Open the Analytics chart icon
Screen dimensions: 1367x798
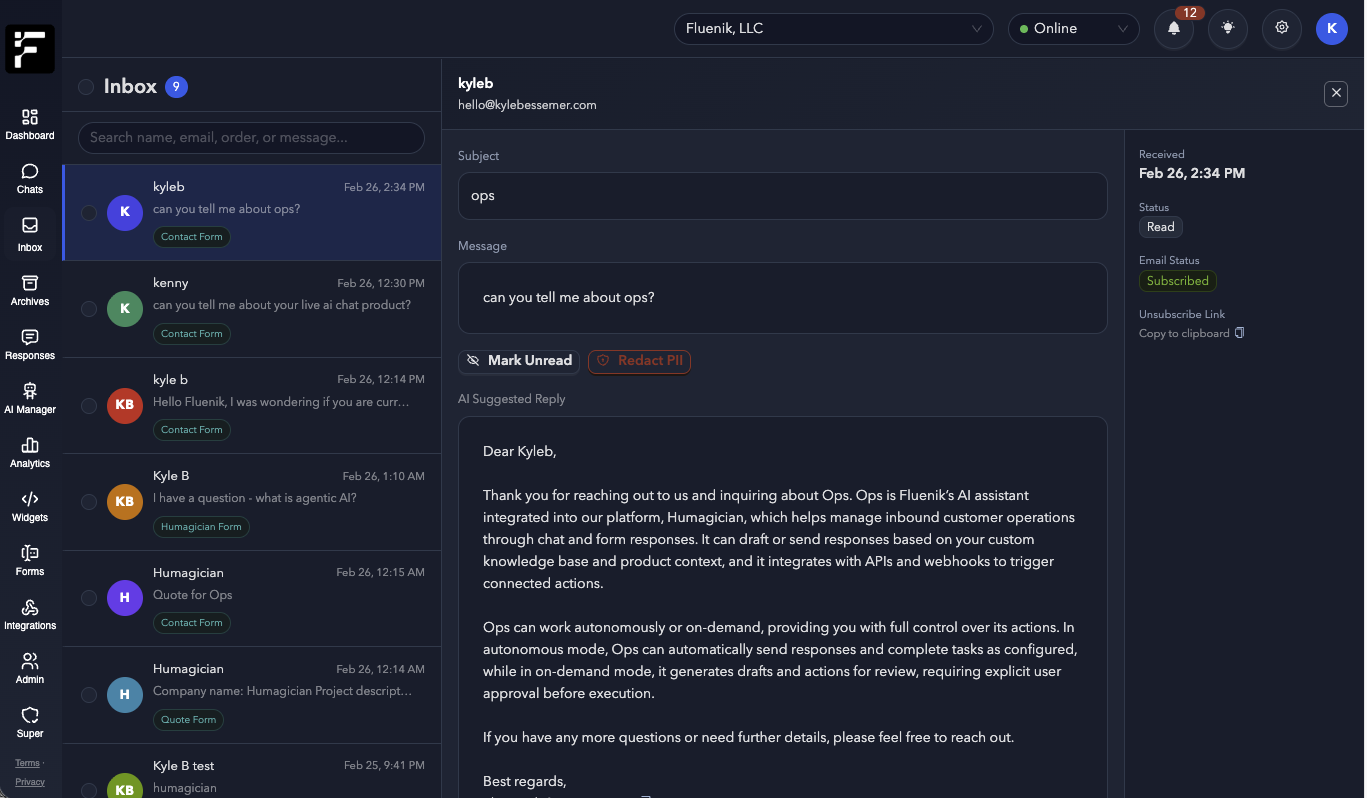[x=30, y=446]
